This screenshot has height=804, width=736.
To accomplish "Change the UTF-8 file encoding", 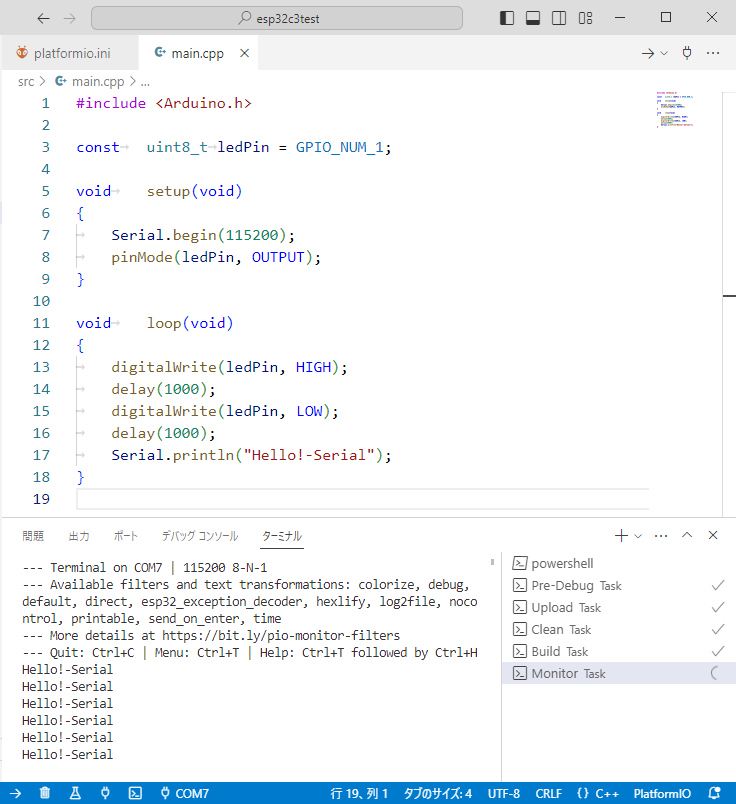I will tap(504, 794).
